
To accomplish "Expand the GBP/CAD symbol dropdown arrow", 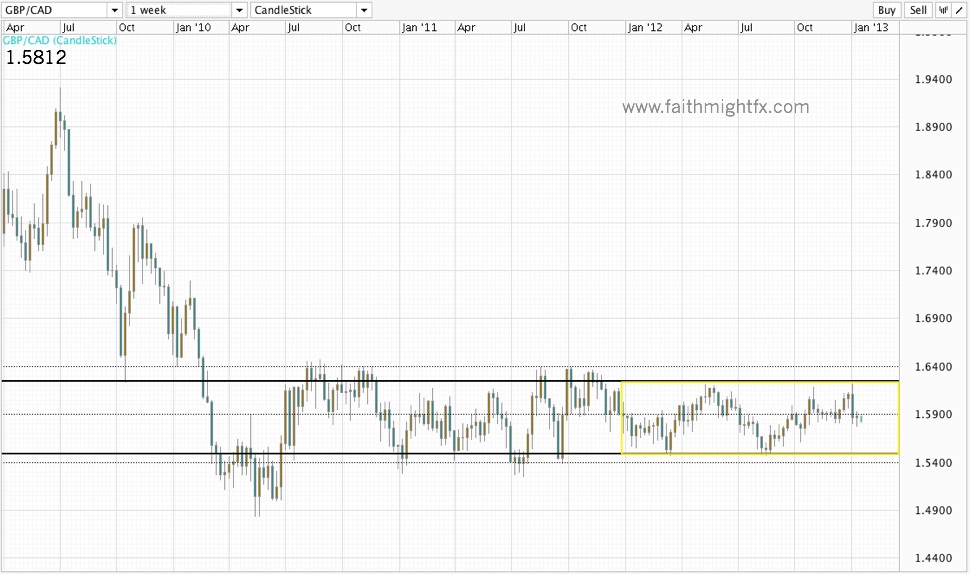I will pos(114,10).
